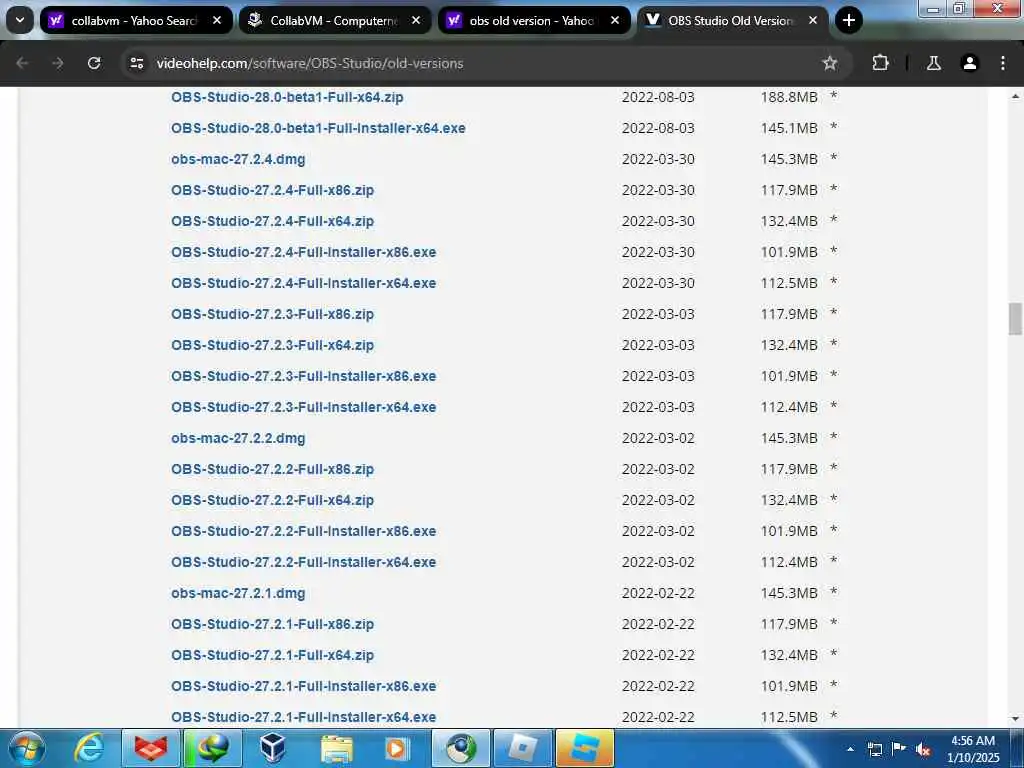Bookmark this page with the star icon
This screenshot has height=768, width=1024.
[x=829, y=63]
